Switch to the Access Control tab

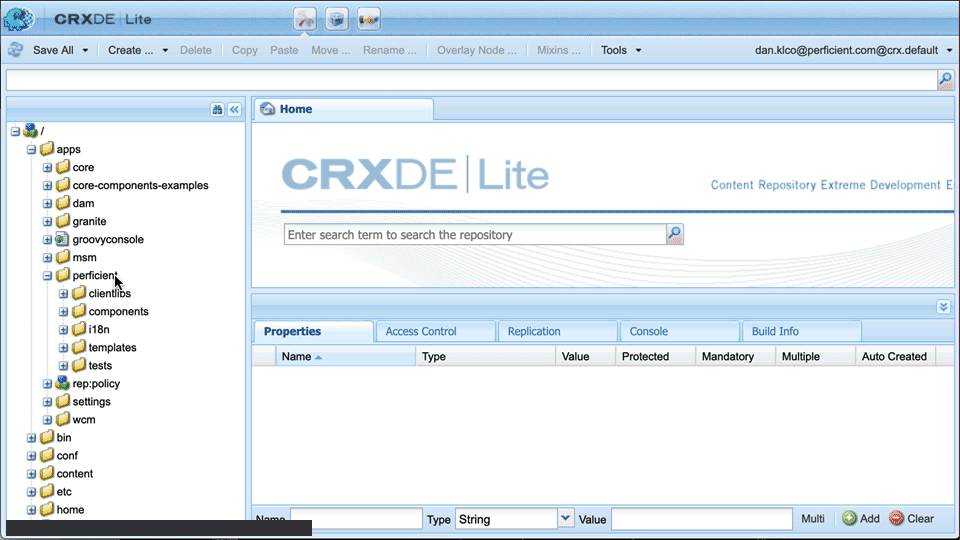pos(435,331)
